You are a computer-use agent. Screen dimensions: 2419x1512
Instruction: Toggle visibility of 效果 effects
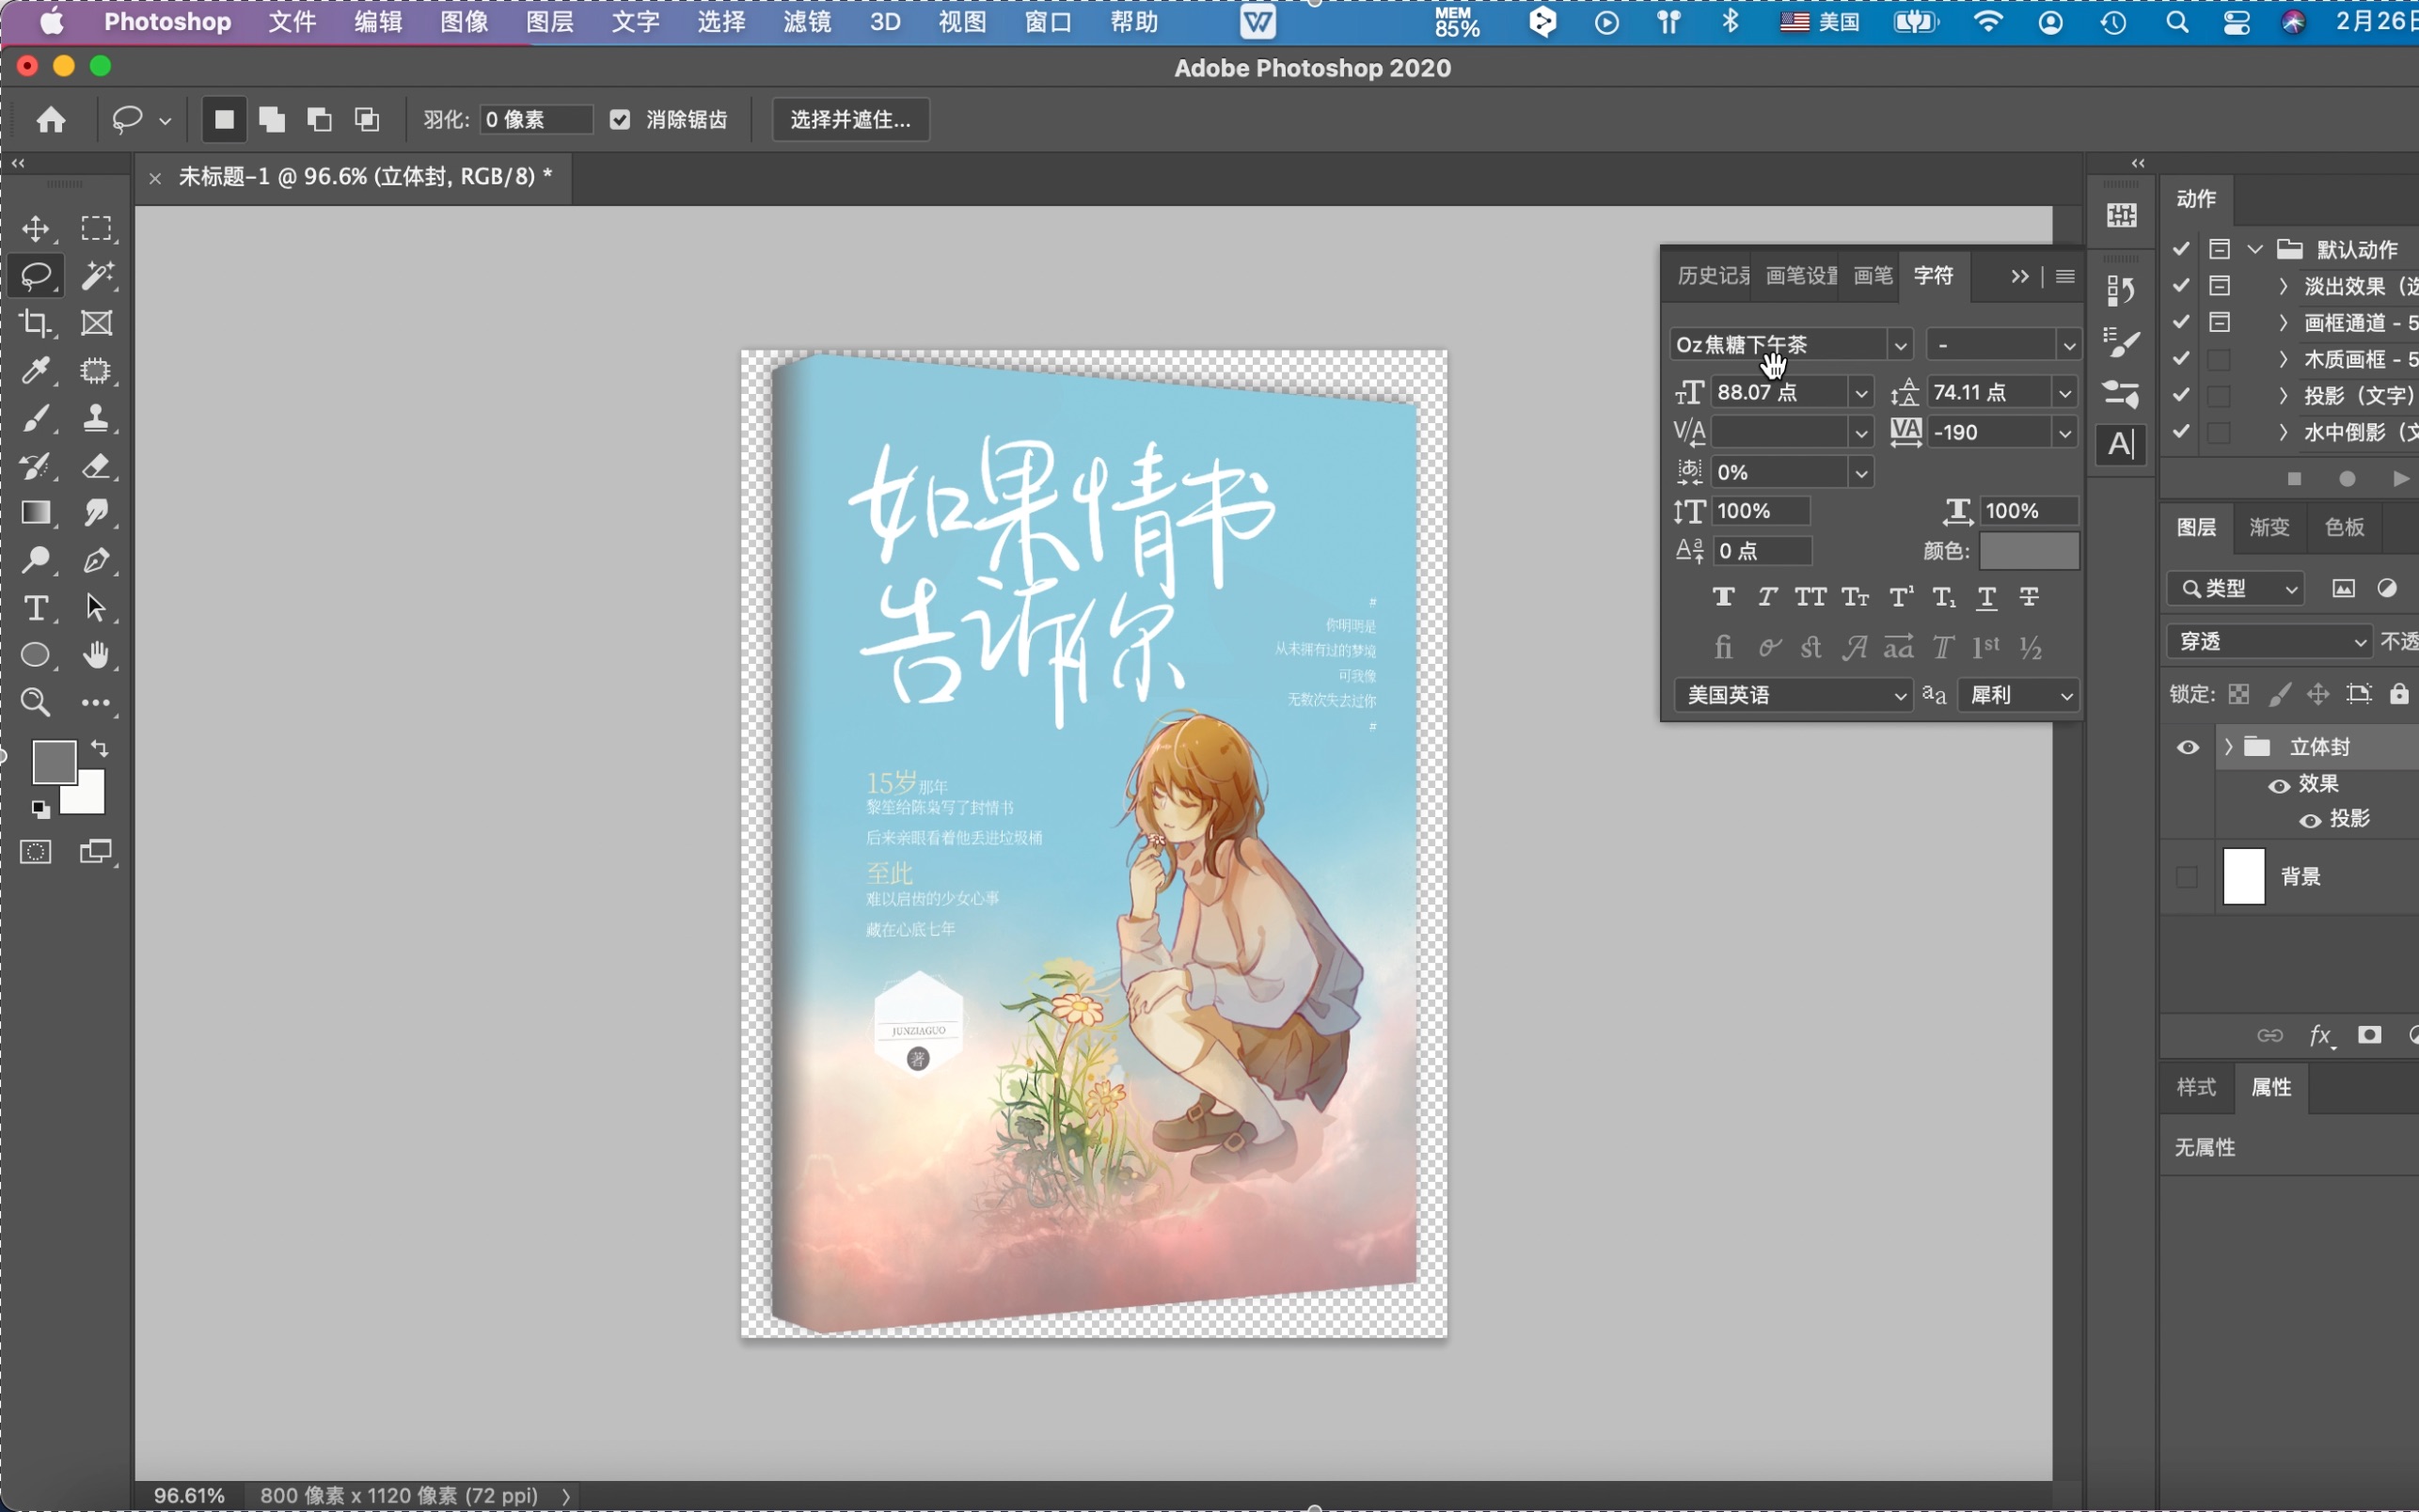pyautogui.click(x=2279, y=786)
